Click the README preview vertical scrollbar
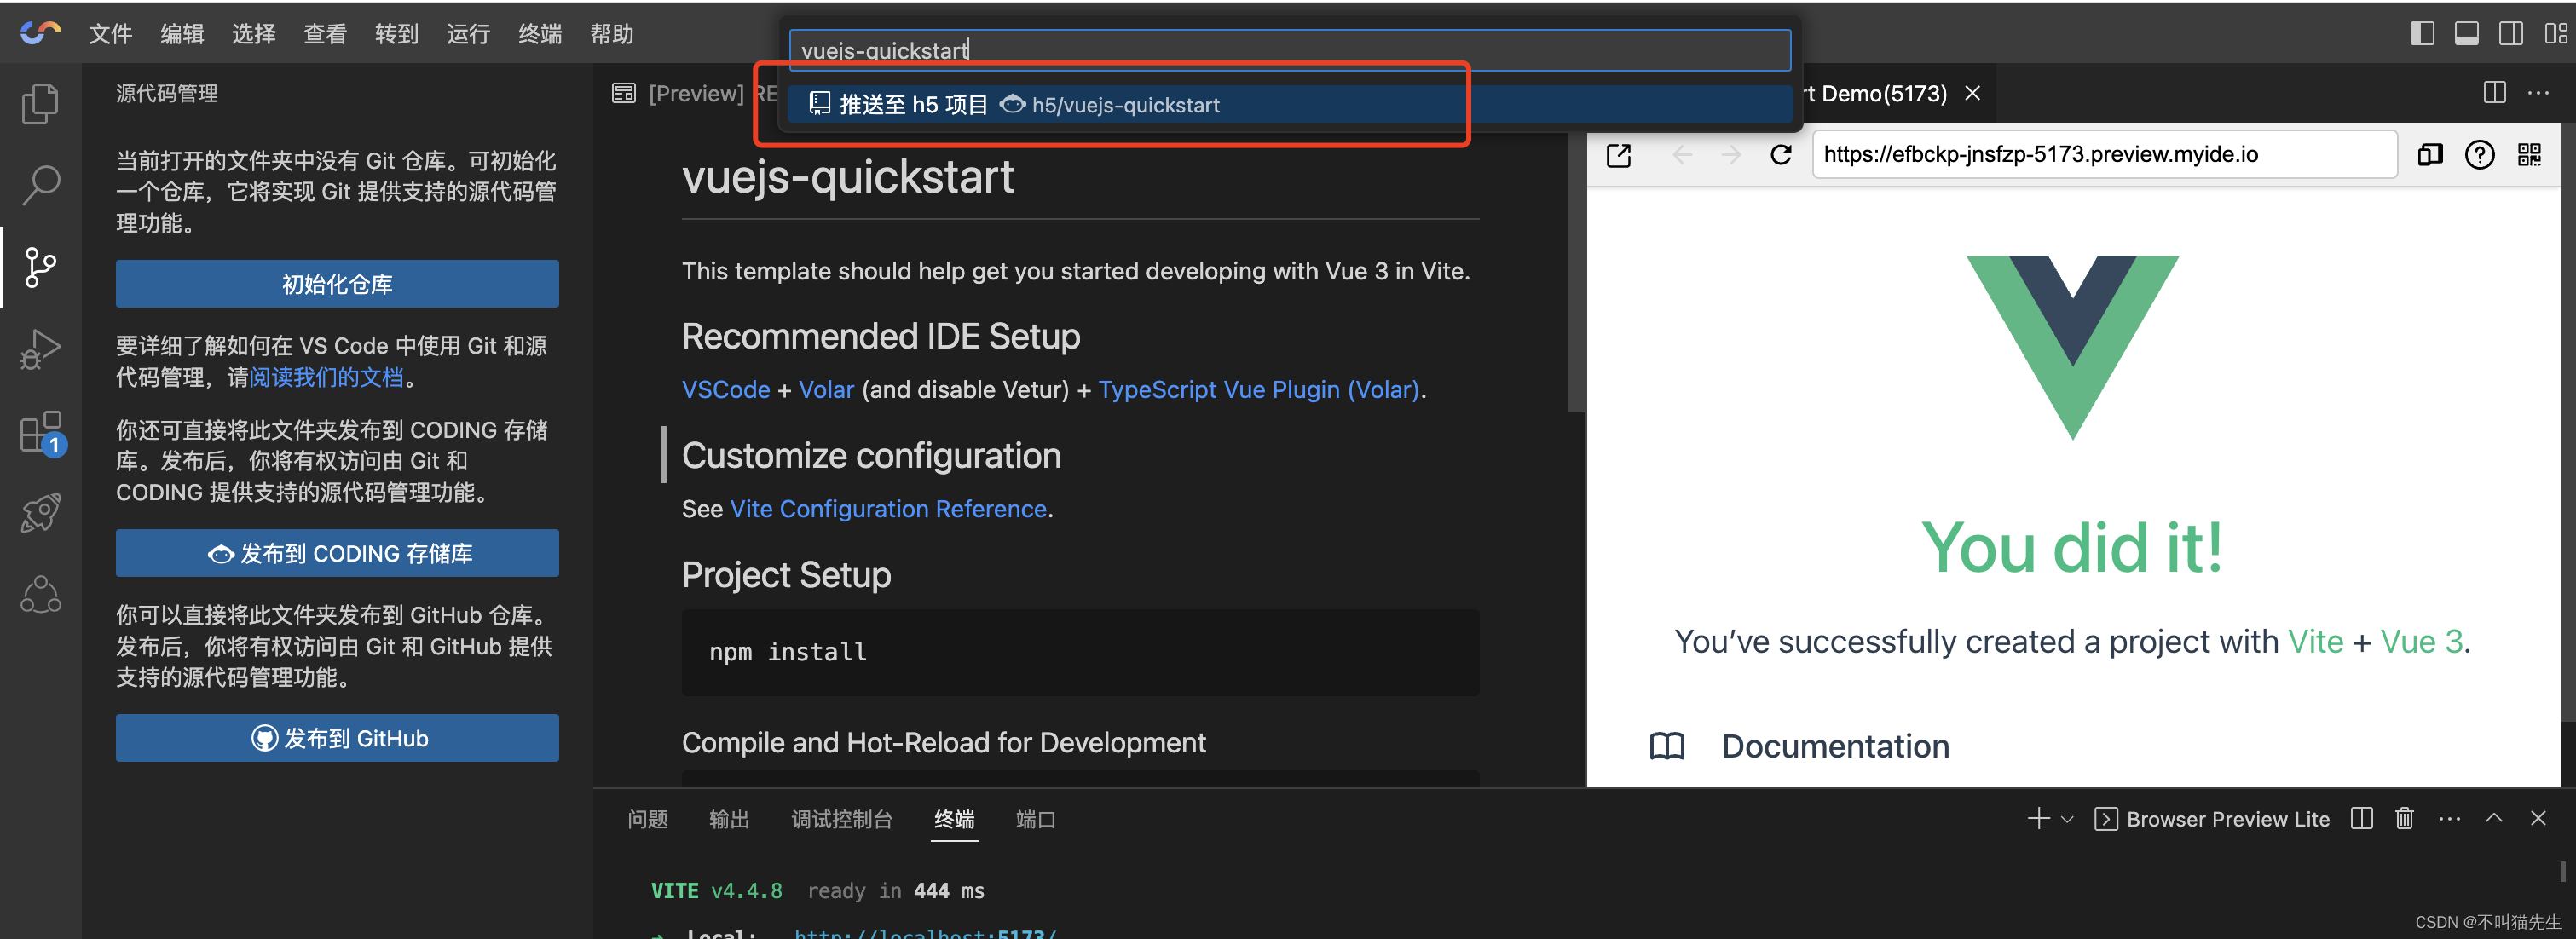 tap(1576, 270)
